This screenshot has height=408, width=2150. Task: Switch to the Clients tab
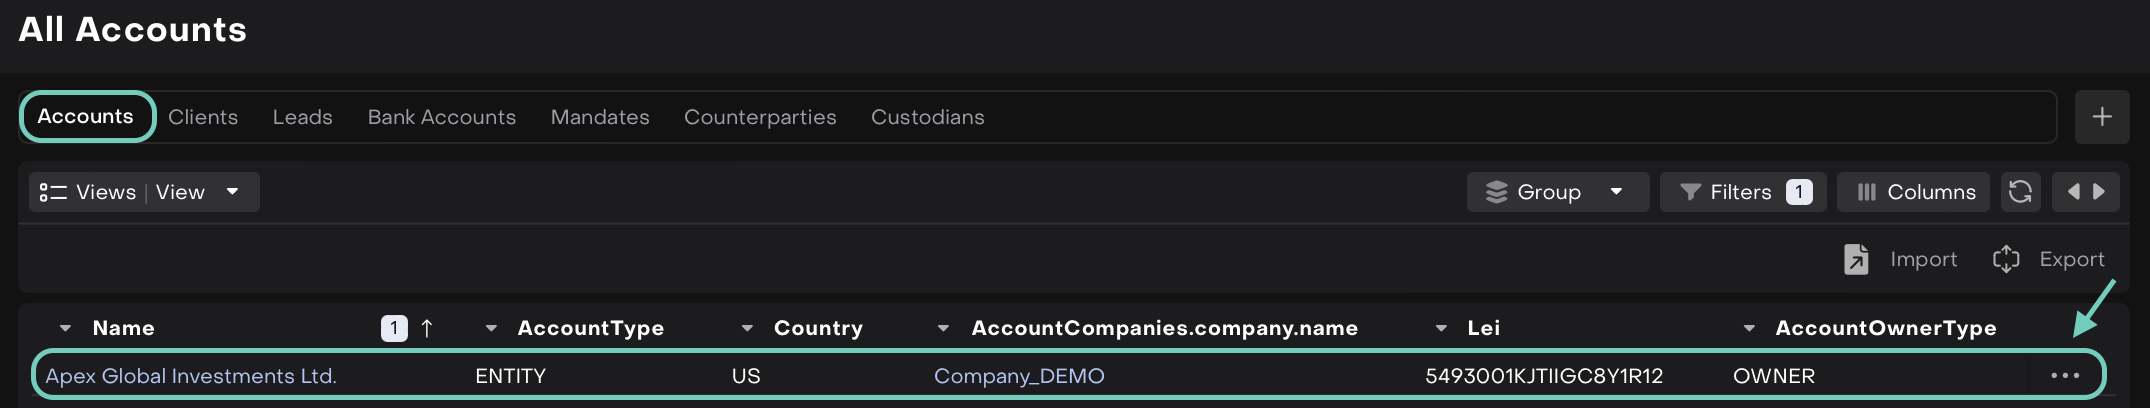203,117
